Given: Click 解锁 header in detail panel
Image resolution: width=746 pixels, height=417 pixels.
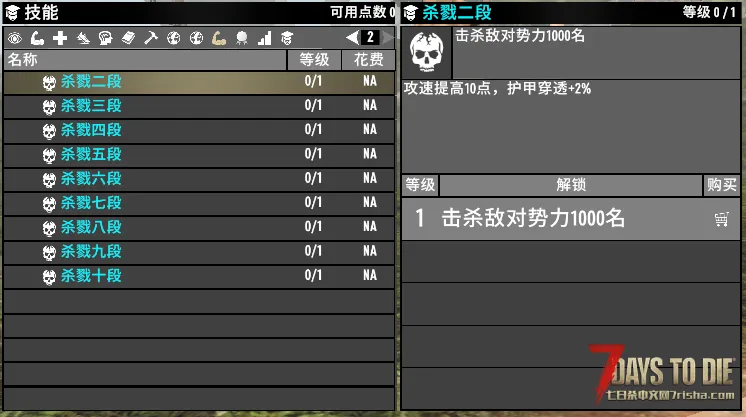Looking at the screenshot, I should (x=571, y=185).
